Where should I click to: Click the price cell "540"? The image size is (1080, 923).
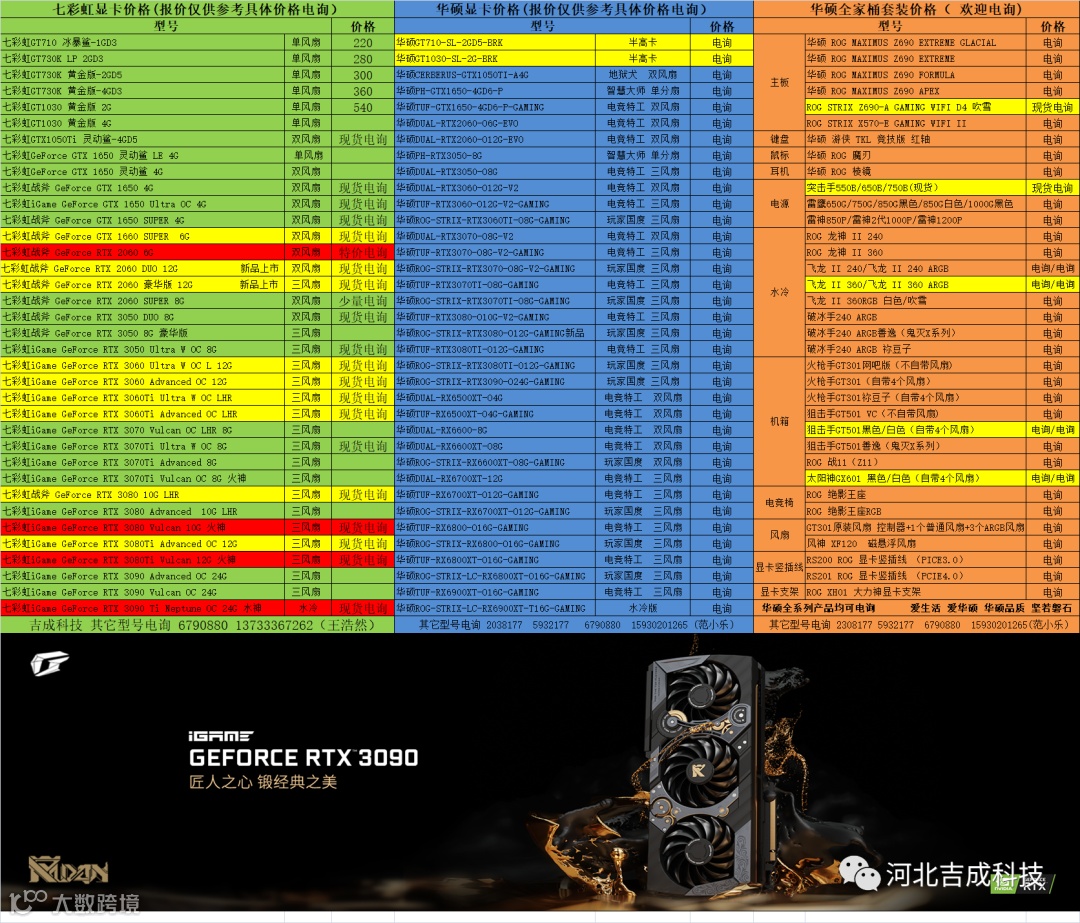[x=363, y=107]
